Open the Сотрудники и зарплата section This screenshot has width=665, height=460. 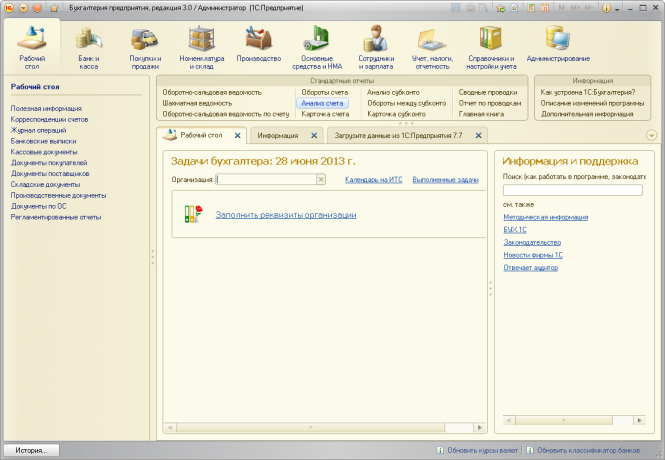[x=376, y=47]
